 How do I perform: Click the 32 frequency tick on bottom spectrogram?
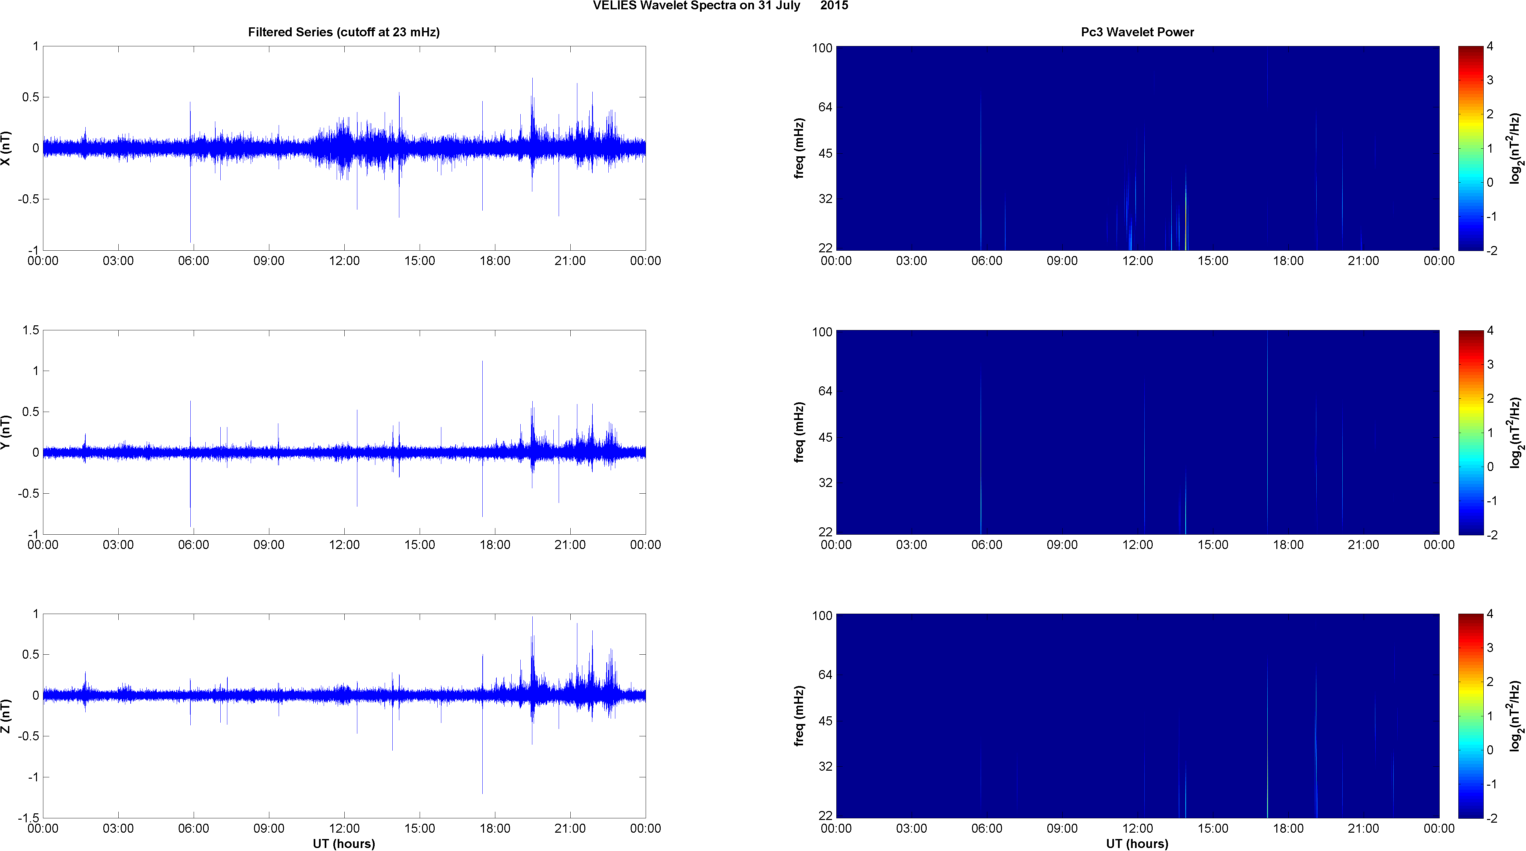click(x=825, y=767)
